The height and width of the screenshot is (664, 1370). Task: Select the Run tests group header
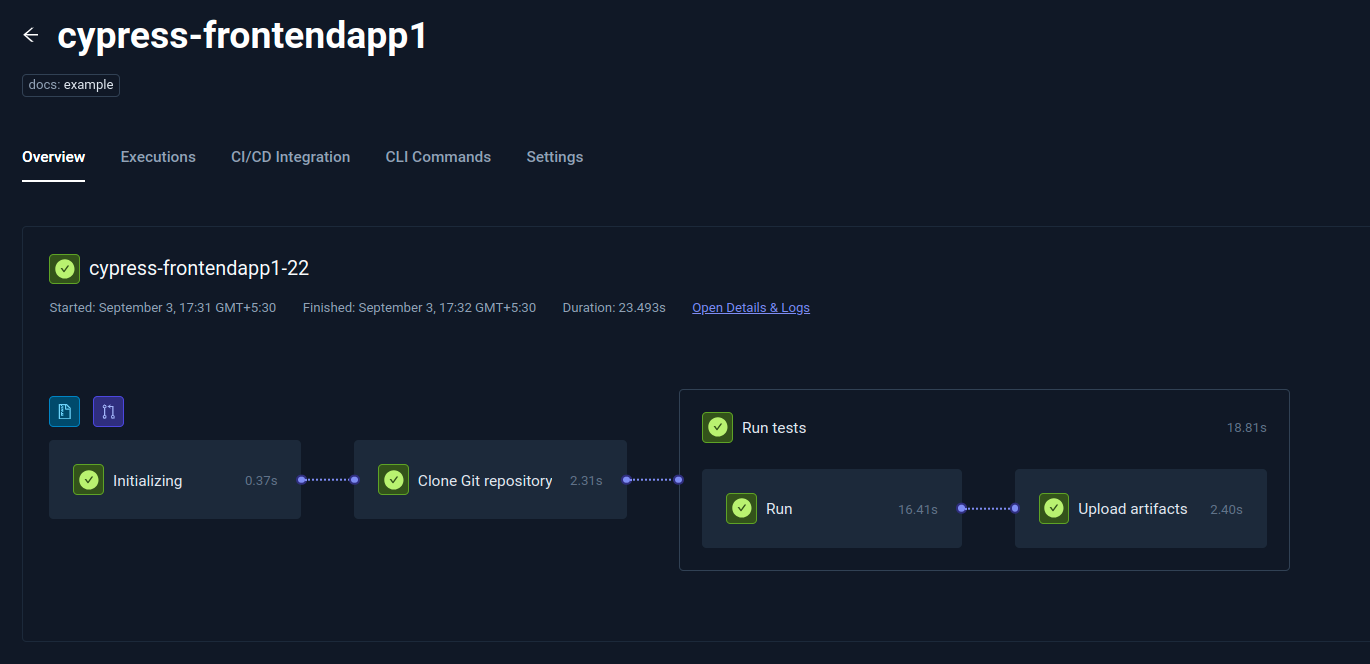tap(984, 428)
